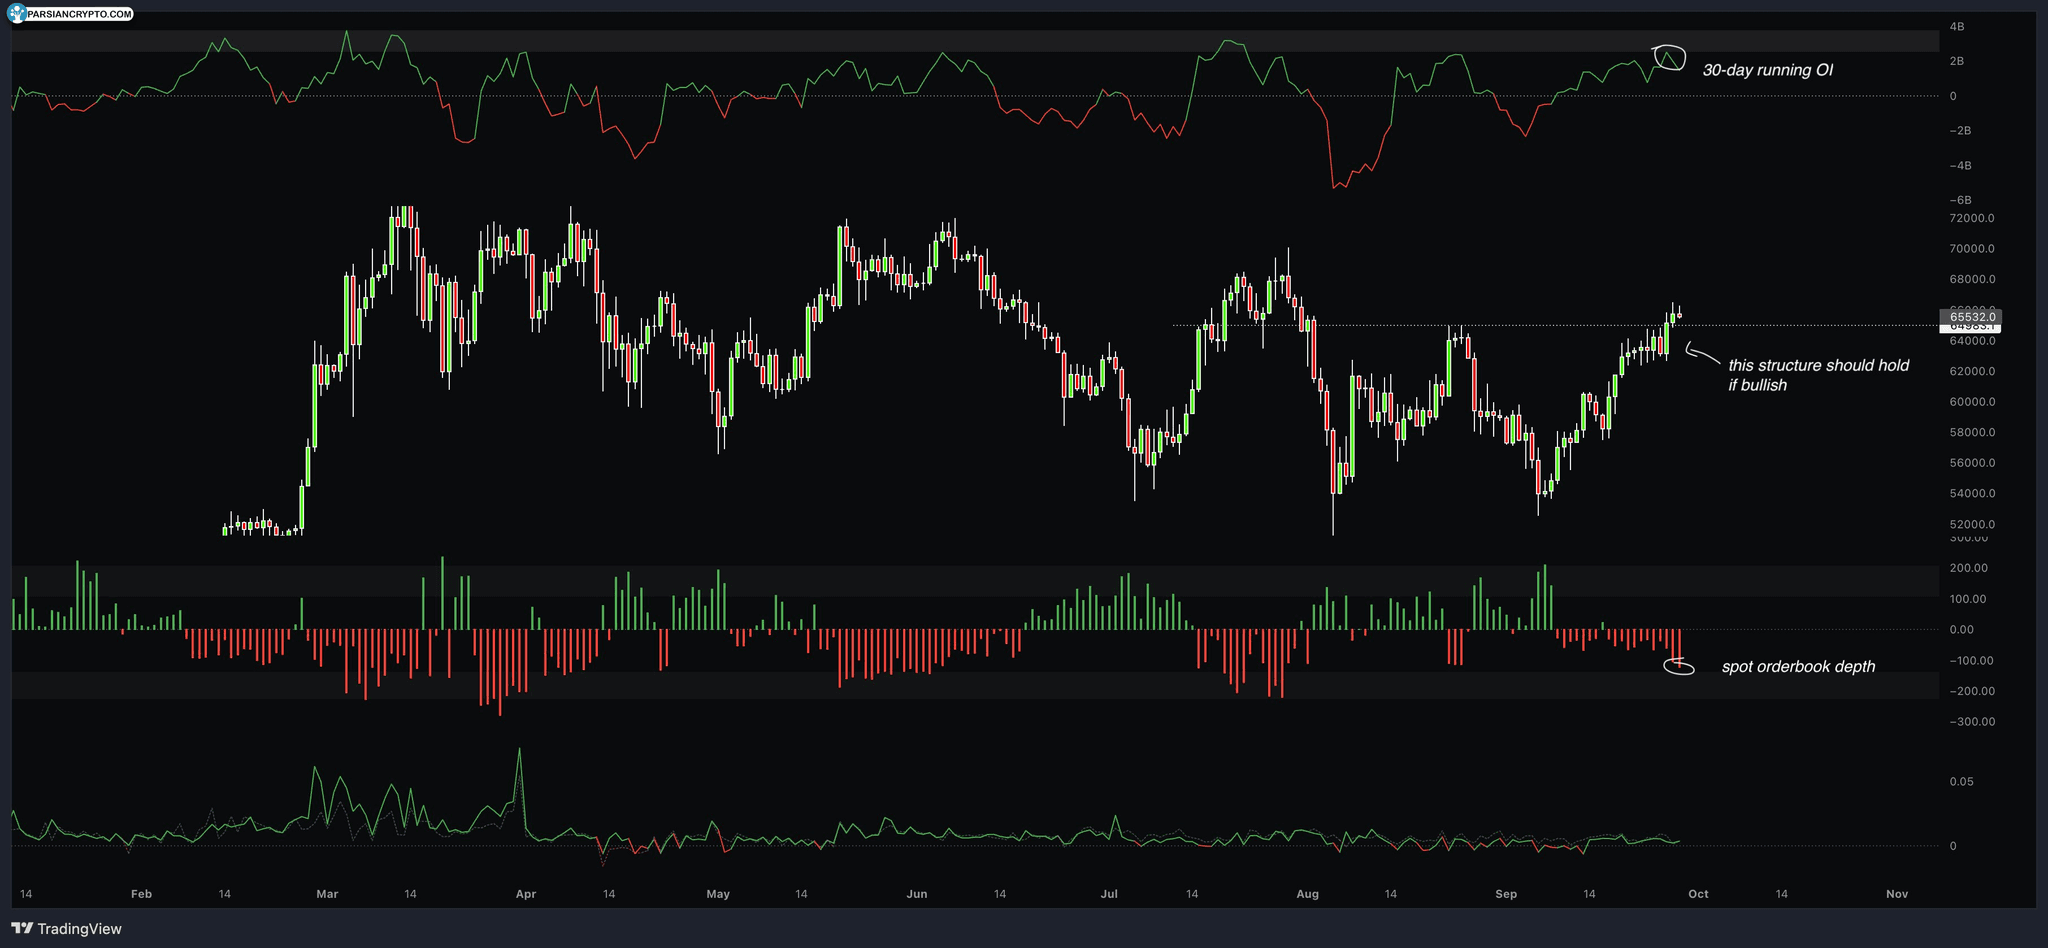Click the Nov label on time axis
This screenshot has height=948, width=2048.
click(x=1896, y=894)
